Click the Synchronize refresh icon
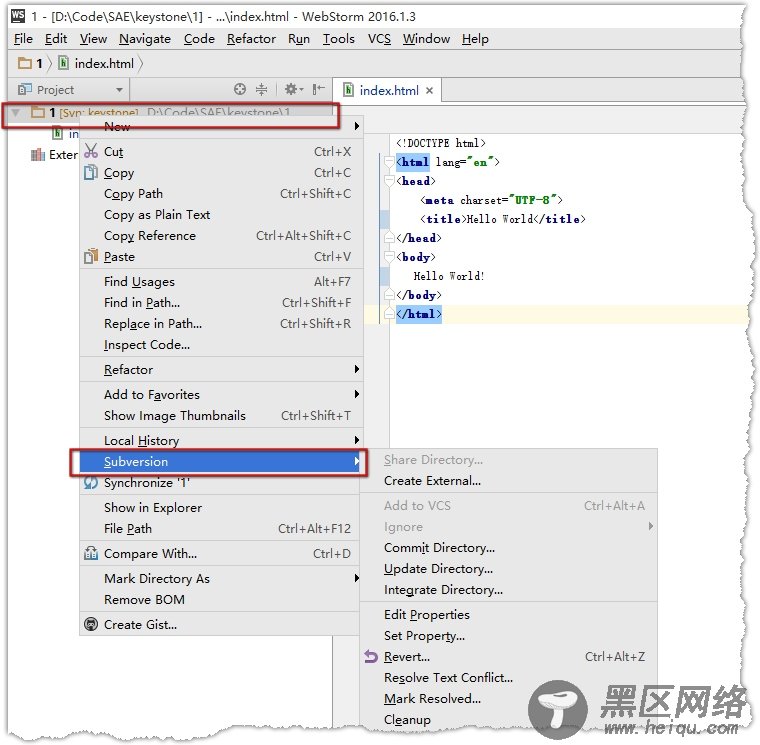Screen dimensions: 760x745 pos(91,483)
